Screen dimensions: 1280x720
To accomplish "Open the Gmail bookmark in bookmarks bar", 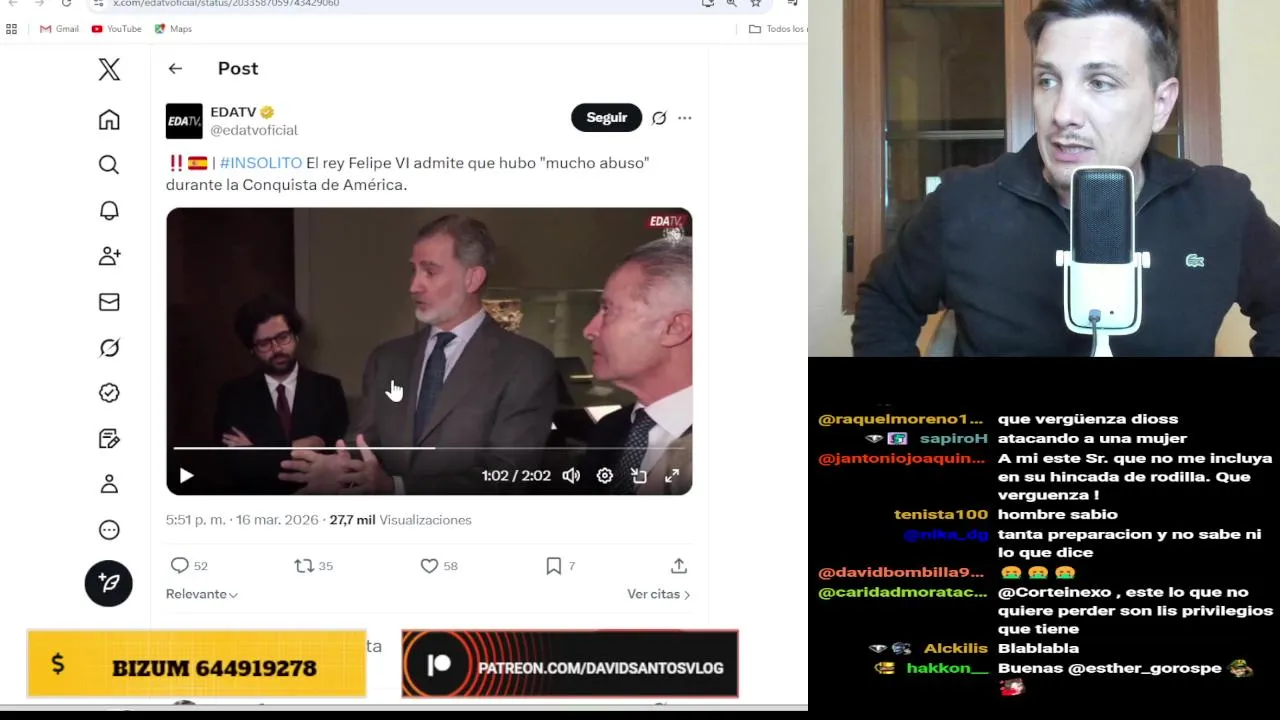I will click(59, 29).
